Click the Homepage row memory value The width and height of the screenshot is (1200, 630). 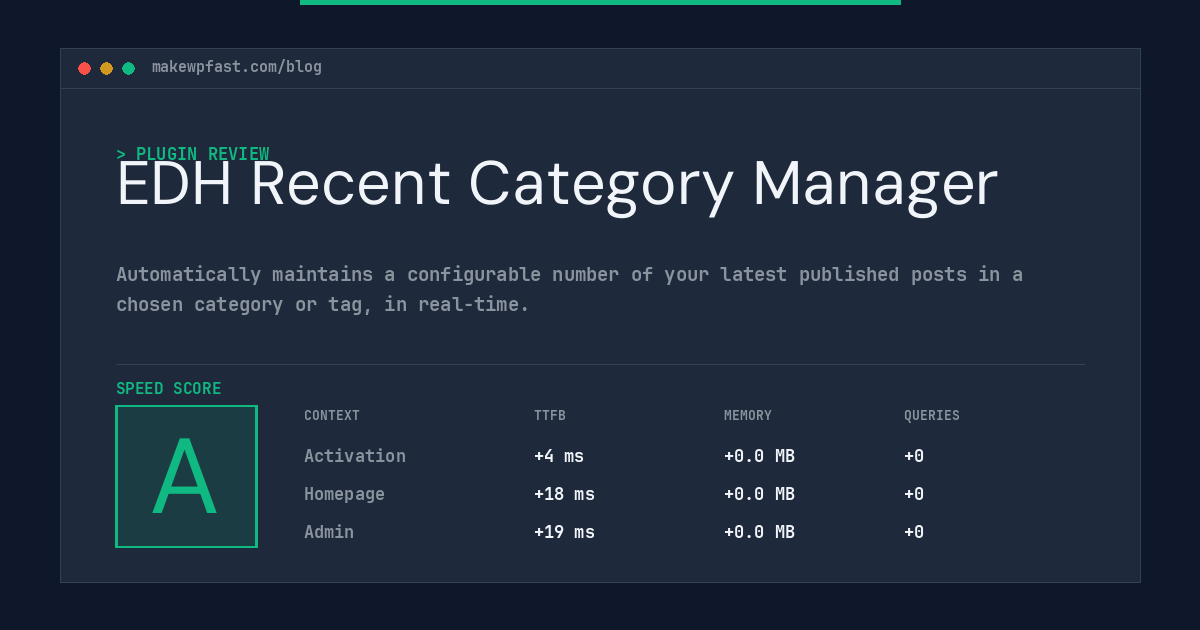[759, 494]
